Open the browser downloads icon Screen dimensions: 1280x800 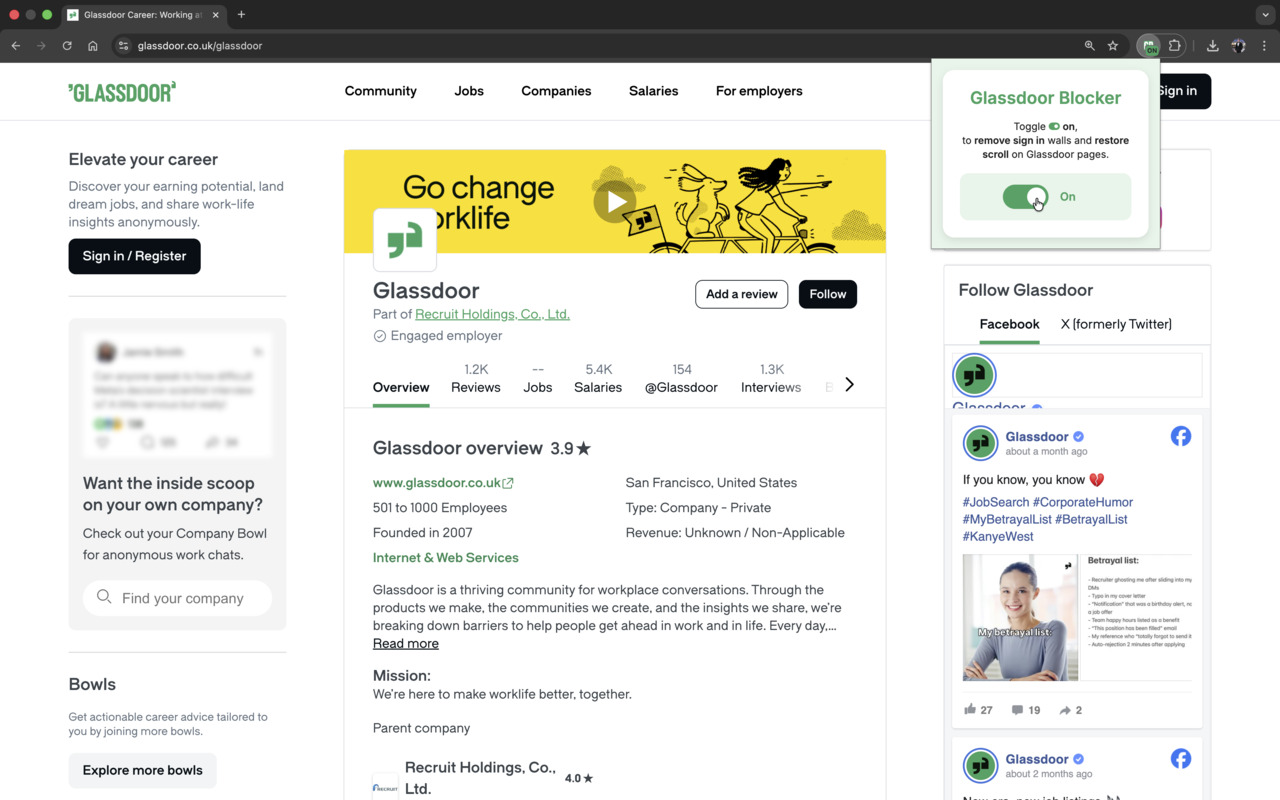click(x=1212, y=46)
